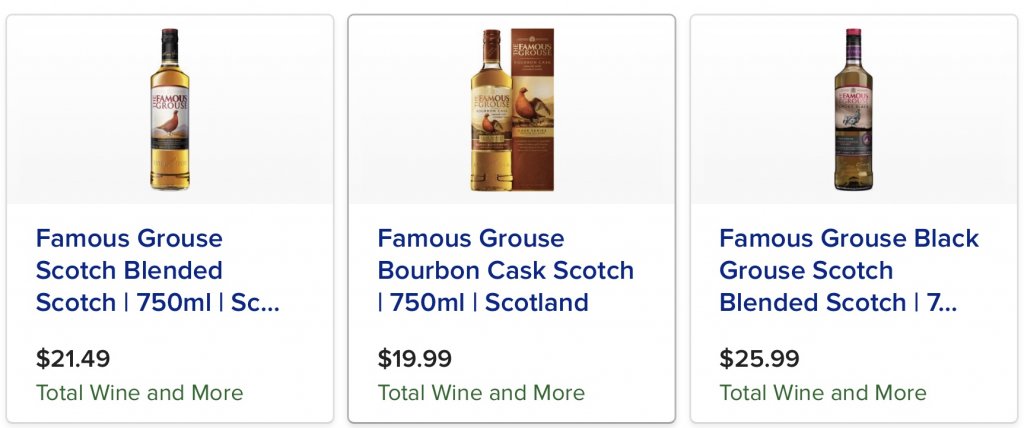The height and width of the screenshot is (428, 1024).
Task: Click the Bourbon Cask Scotch bottle picture
Action: tap(490, 110)
